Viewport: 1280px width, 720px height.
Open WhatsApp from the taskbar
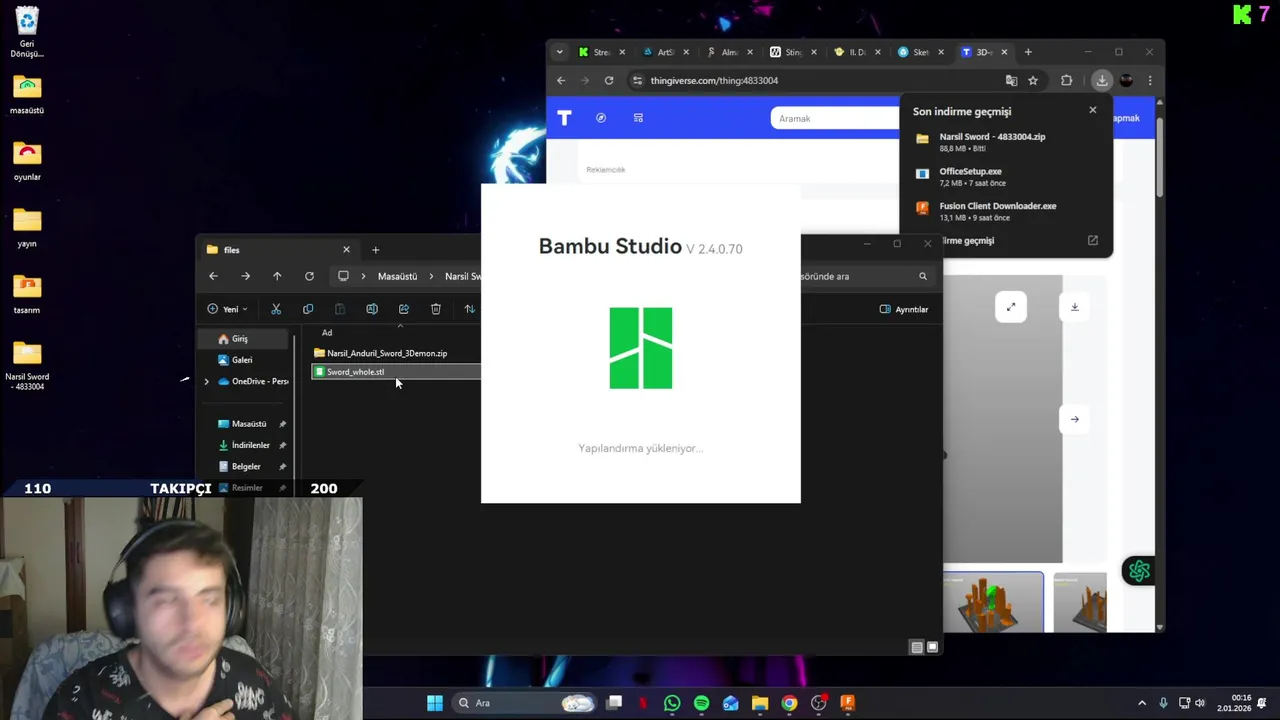click(672, 703)
